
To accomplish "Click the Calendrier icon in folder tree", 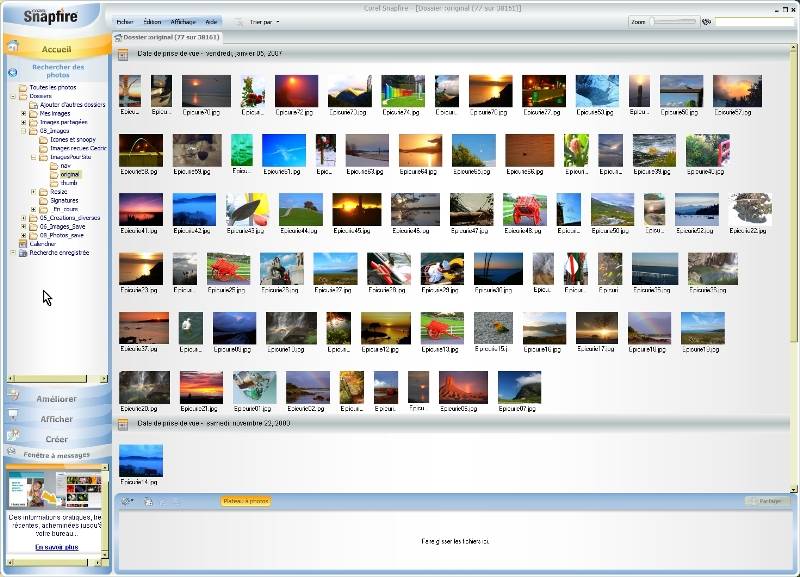I will point(23,244).
